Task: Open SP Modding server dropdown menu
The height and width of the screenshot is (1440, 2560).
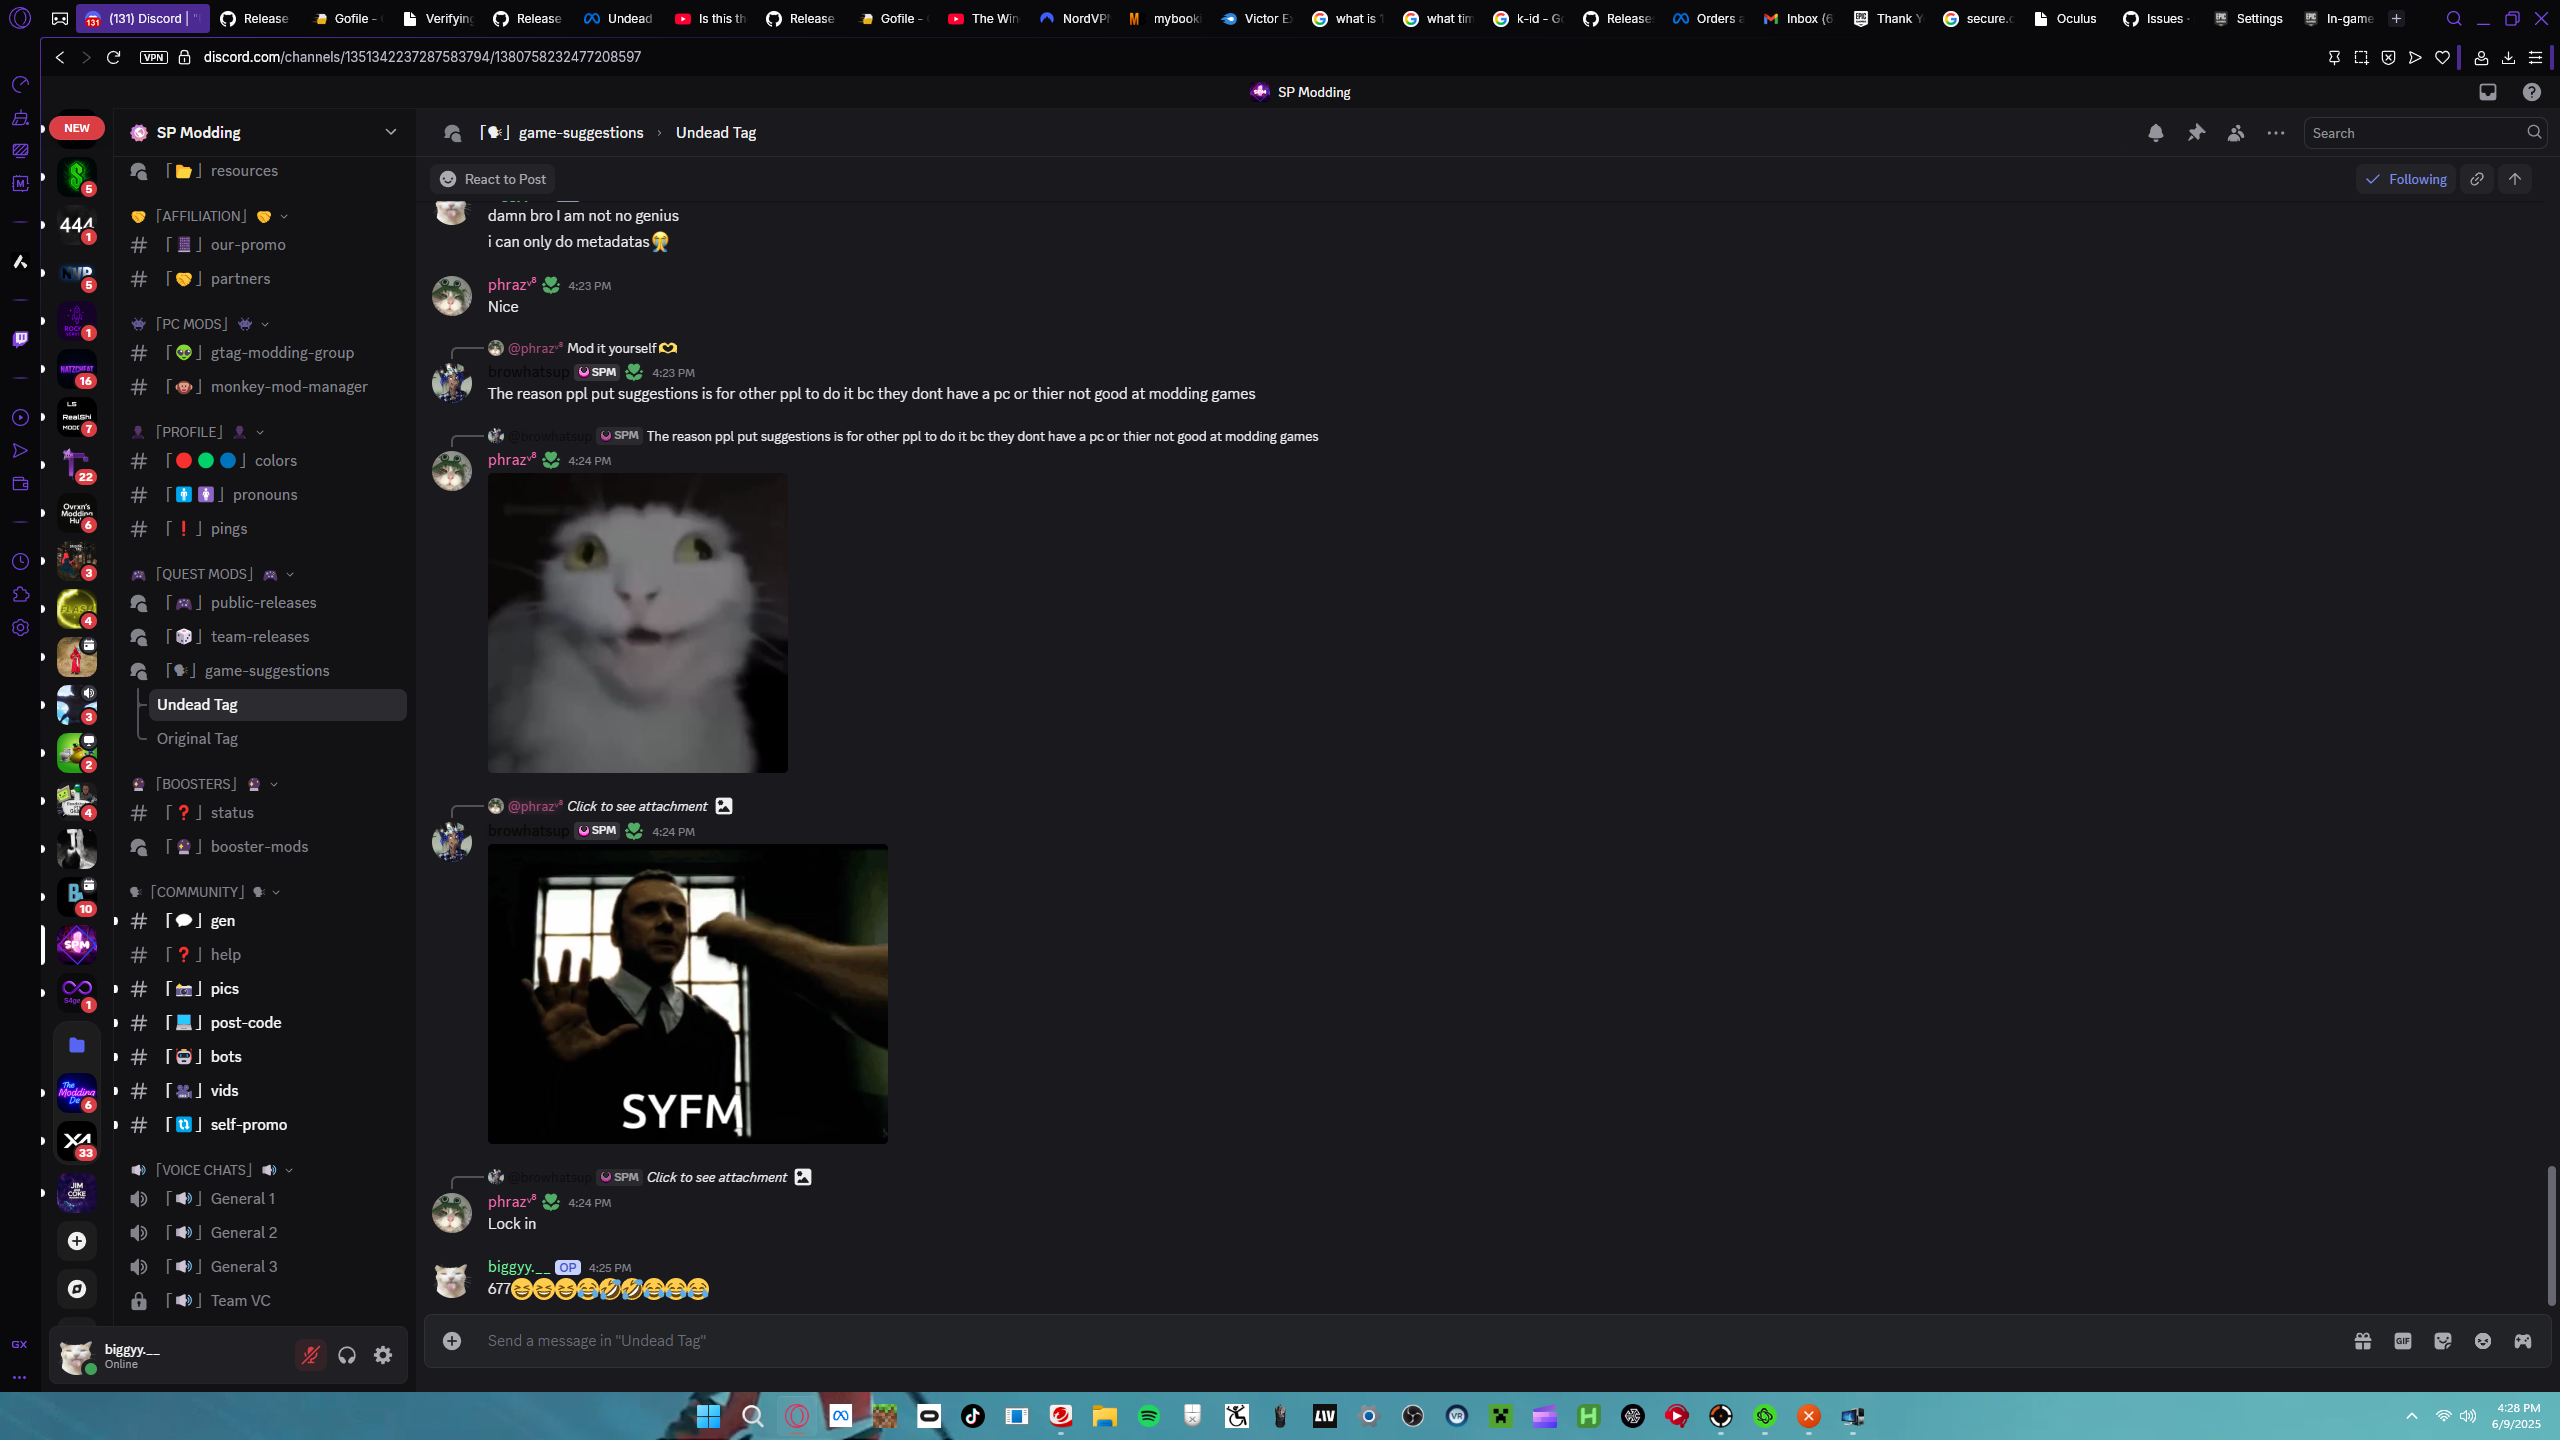Action: click(390, 132)
